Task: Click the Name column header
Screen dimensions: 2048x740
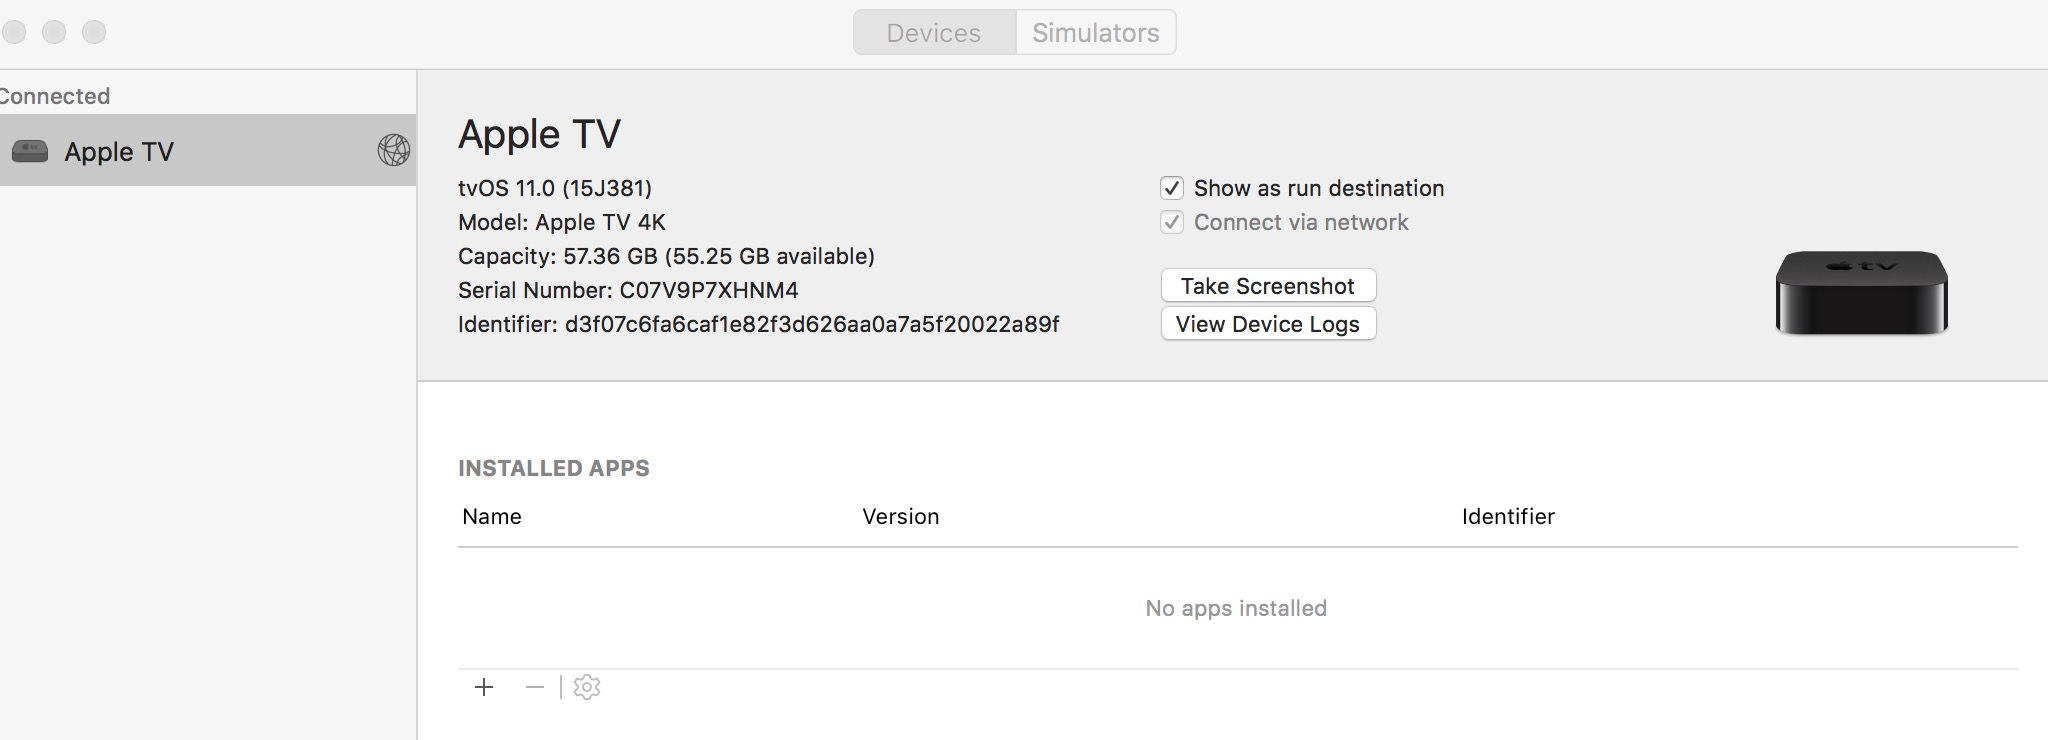Action: click(490, 516)
